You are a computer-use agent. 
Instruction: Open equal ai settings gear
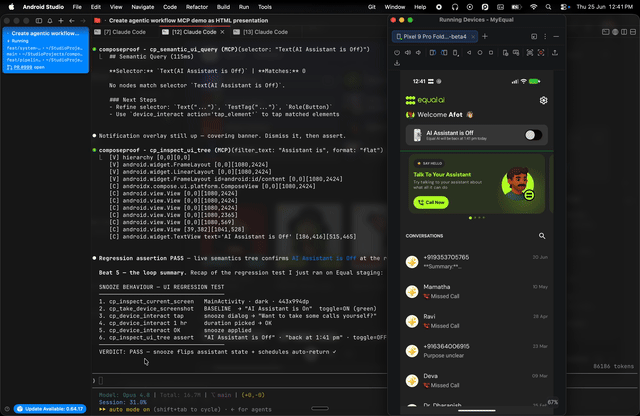[x=543, y=100]
